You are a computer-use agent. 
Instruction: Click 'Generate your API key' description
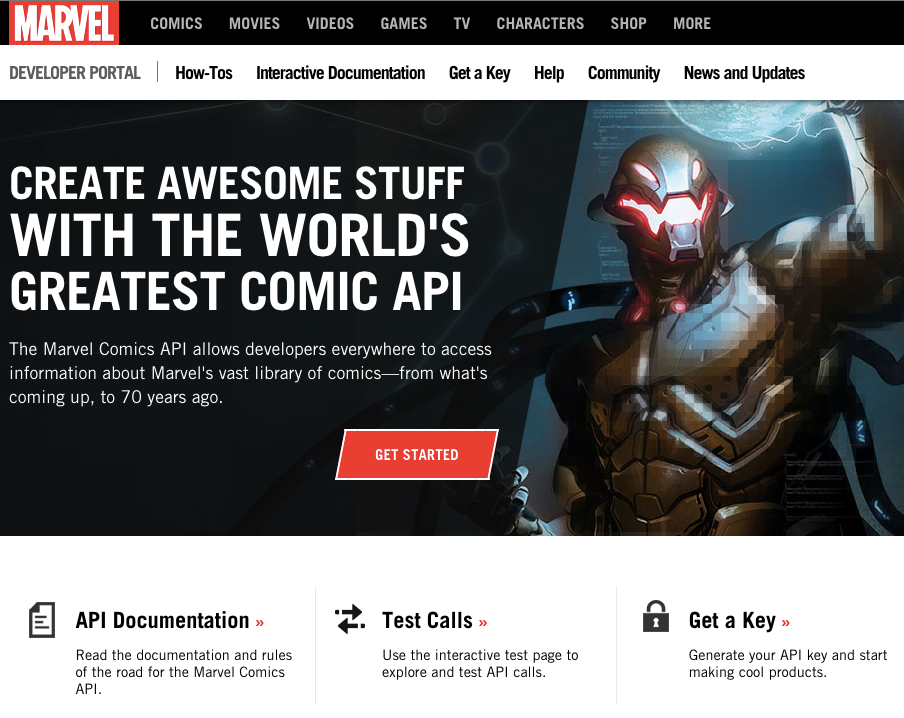(788, 664)
